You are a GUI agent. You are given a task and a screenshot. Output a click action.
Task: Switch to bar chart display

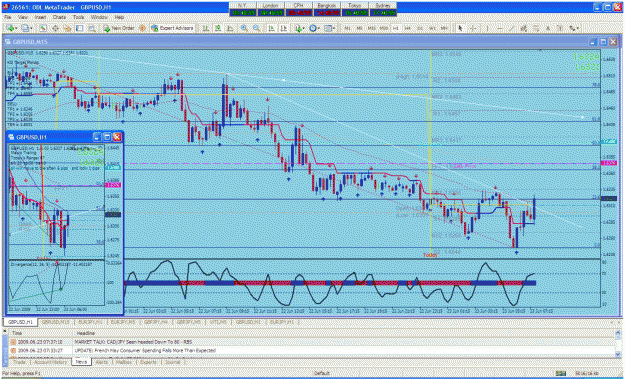(206, 28)
